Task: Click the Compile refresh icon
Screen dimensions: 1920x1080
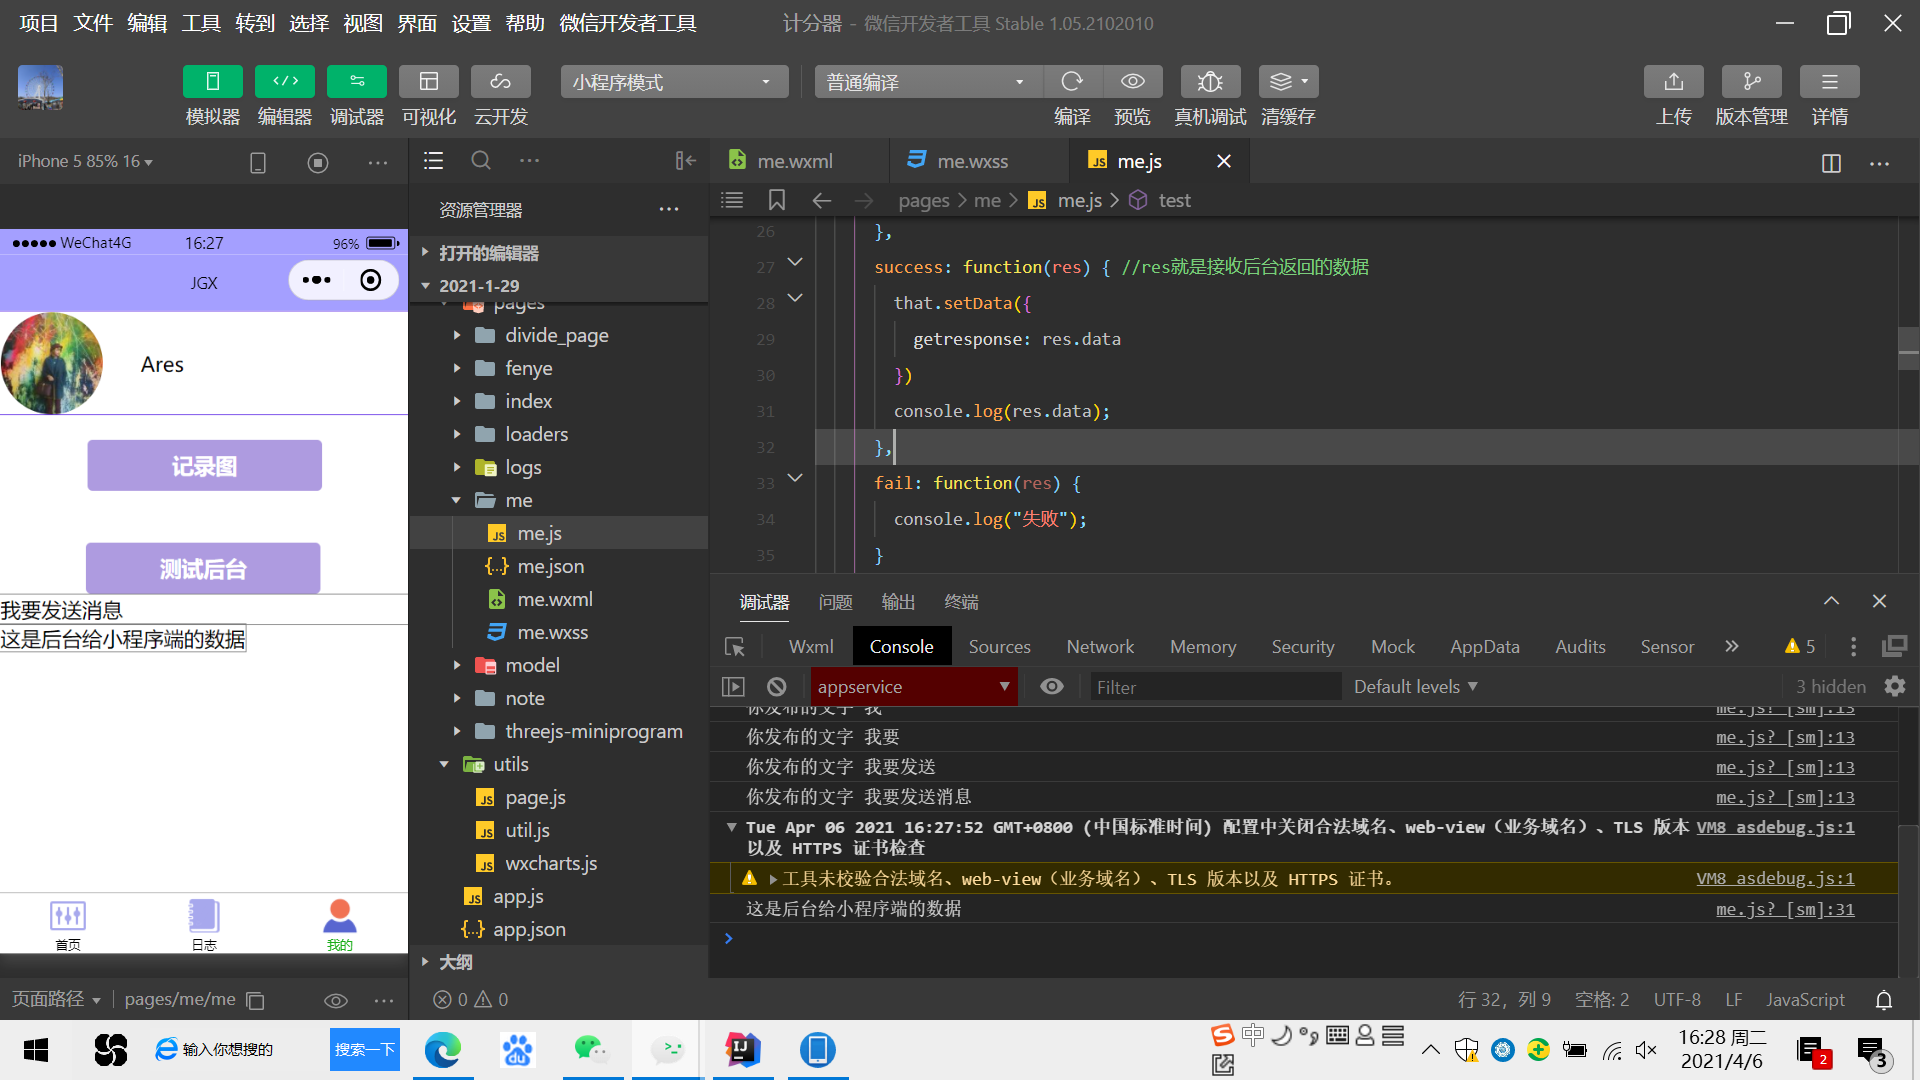Action: coord(1072,81)
